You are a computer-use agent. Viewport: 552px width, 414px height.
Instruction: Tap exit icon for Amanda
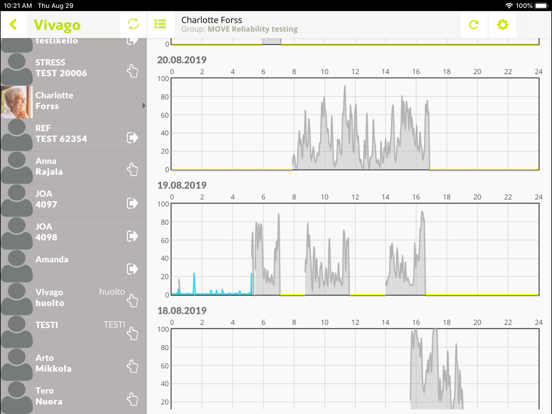pos(132,269)
